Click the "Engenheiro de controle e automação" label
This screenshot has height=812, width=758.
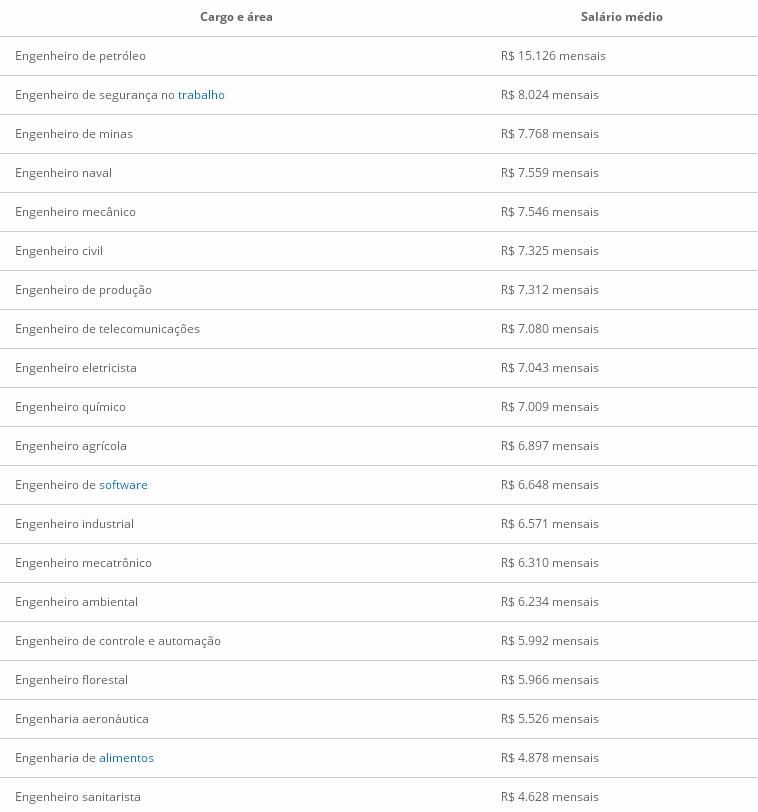point(118,641)
